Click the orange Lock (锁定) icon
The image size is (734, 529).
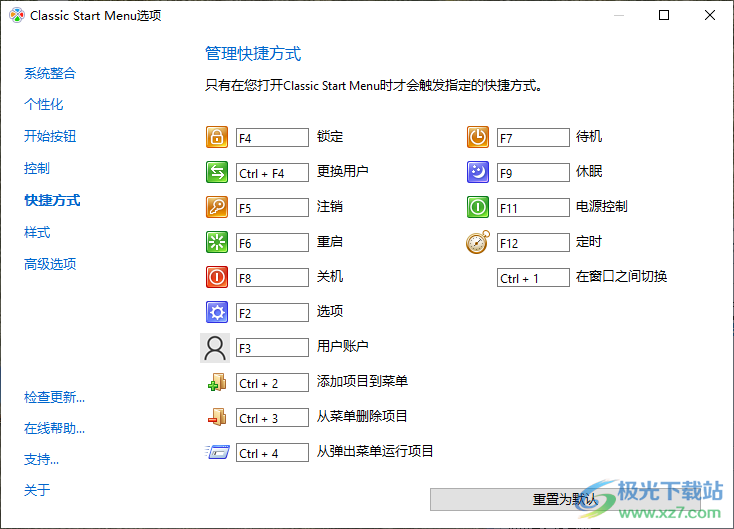[217, 137]
